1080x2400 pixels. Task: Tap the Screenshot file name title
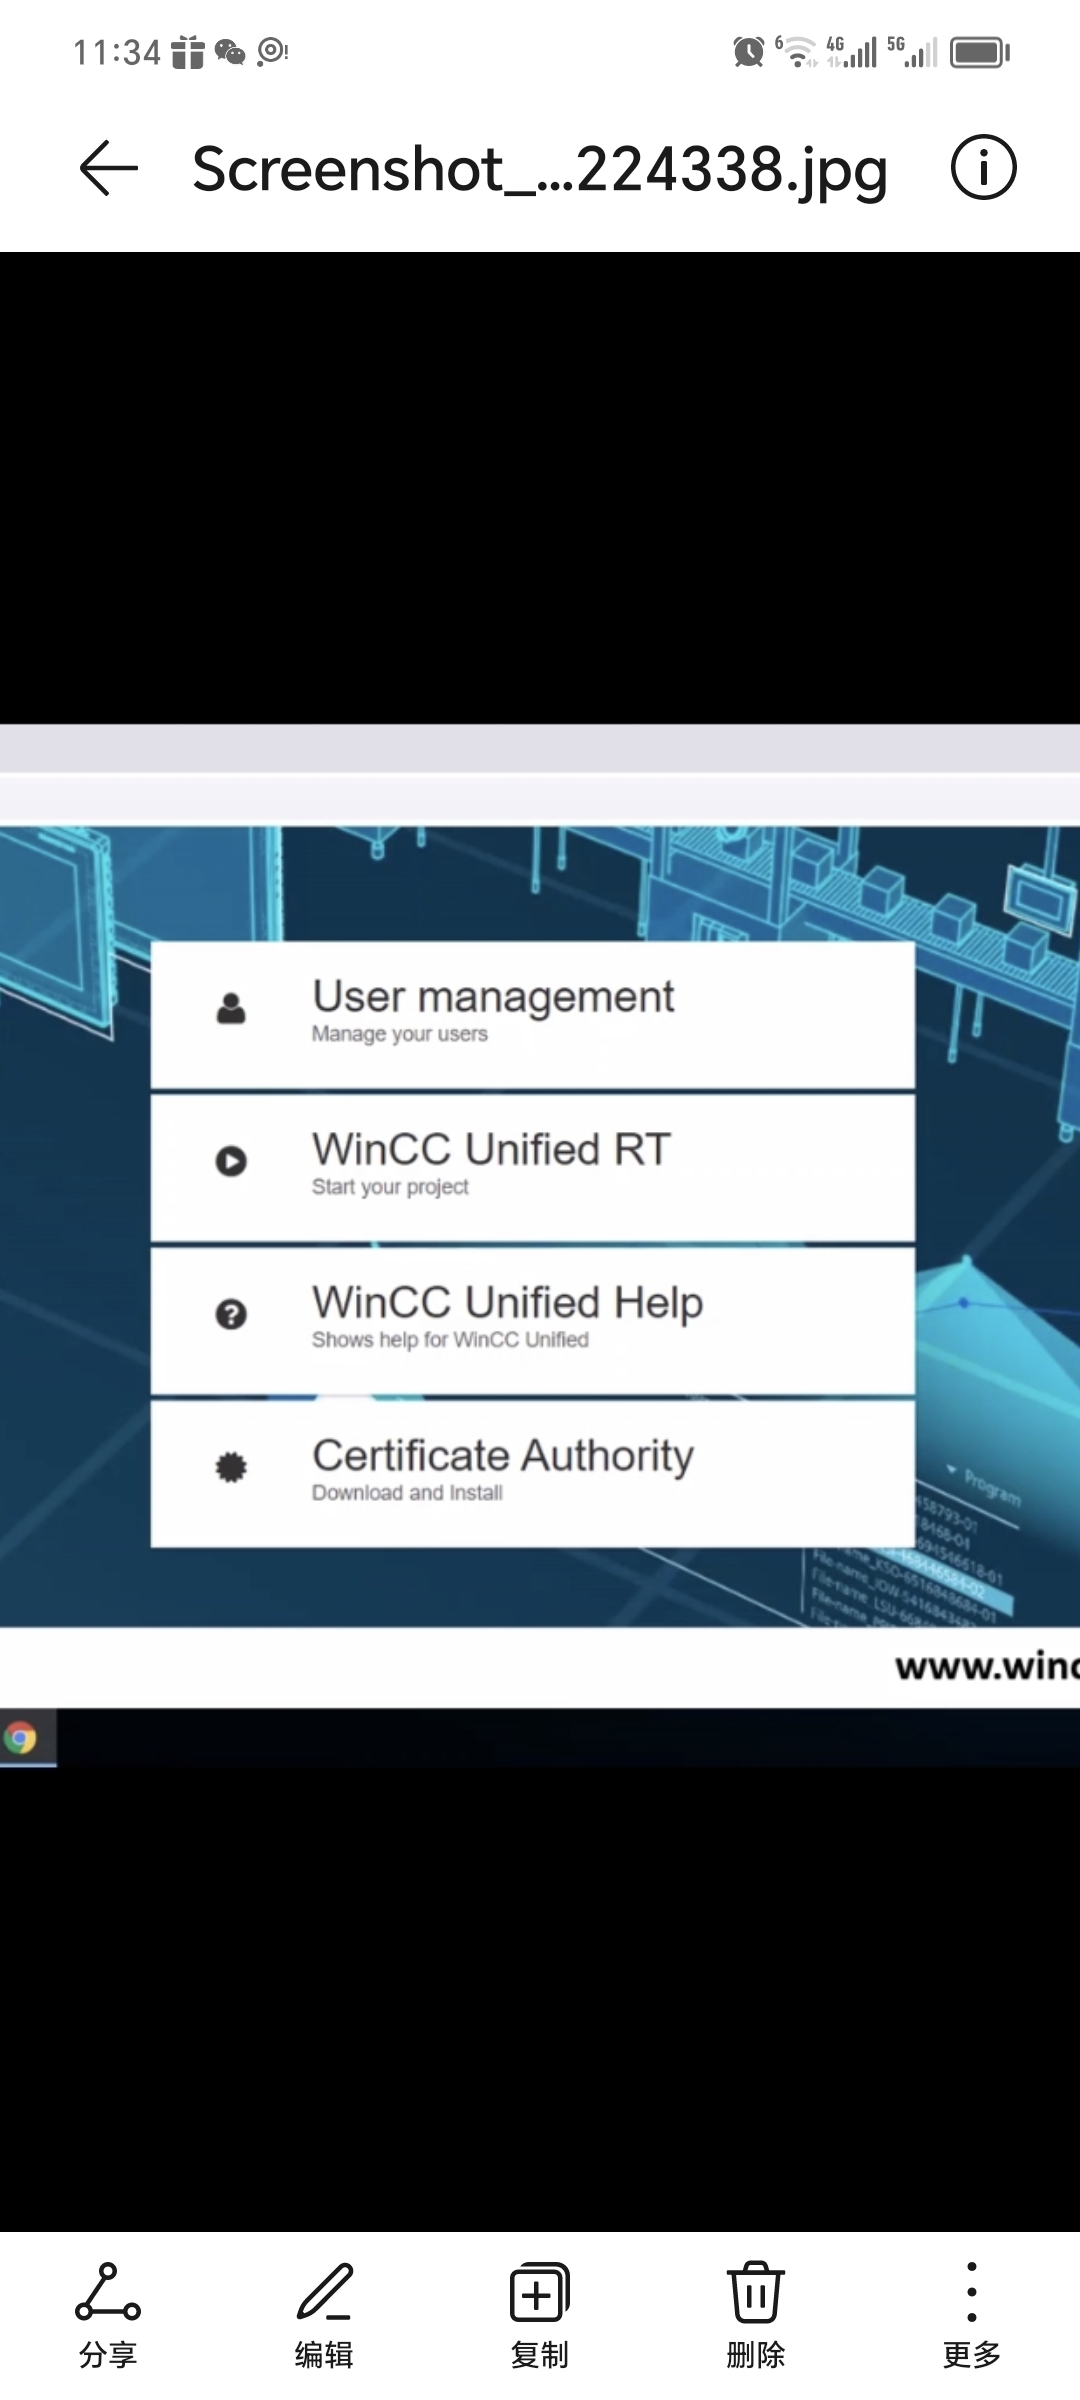[x=539, y=168]
